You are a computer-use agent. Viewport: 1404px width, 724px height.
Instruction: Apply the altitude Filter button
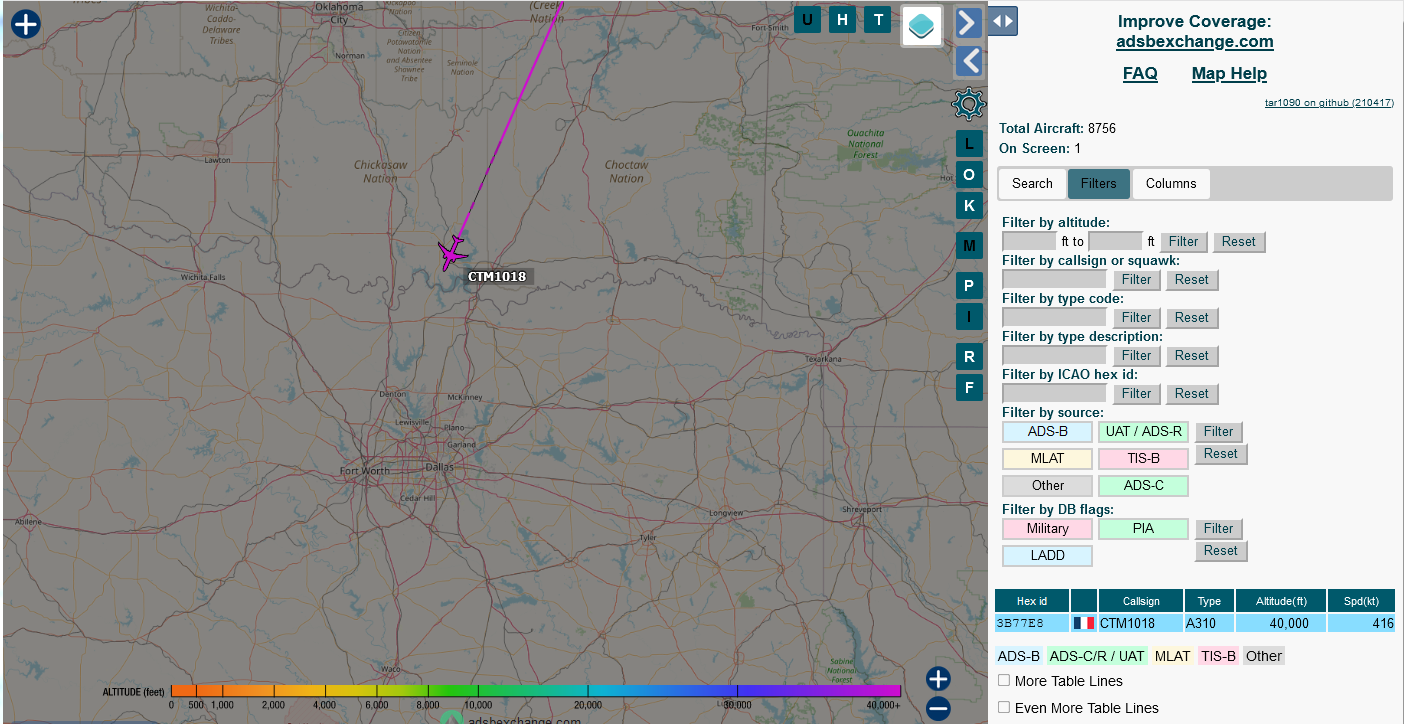(1184, 242)
